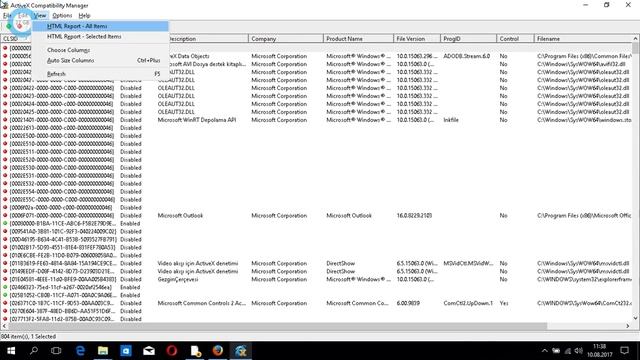Click the vertical scrollbar up arrow
Image resolution: width=640 pixels, height=360 pixels.
(x=636, y=39)
